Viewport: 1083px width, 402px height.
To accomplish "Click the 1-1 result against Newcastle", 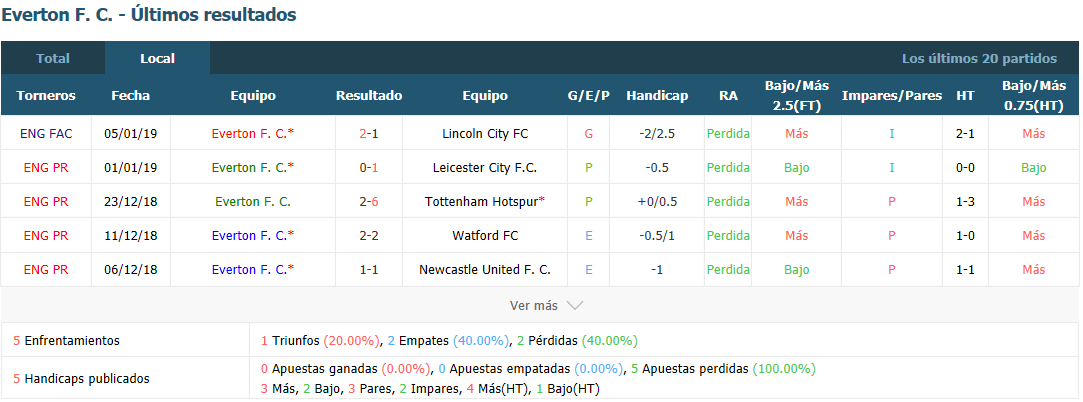I will coord(369,269).
